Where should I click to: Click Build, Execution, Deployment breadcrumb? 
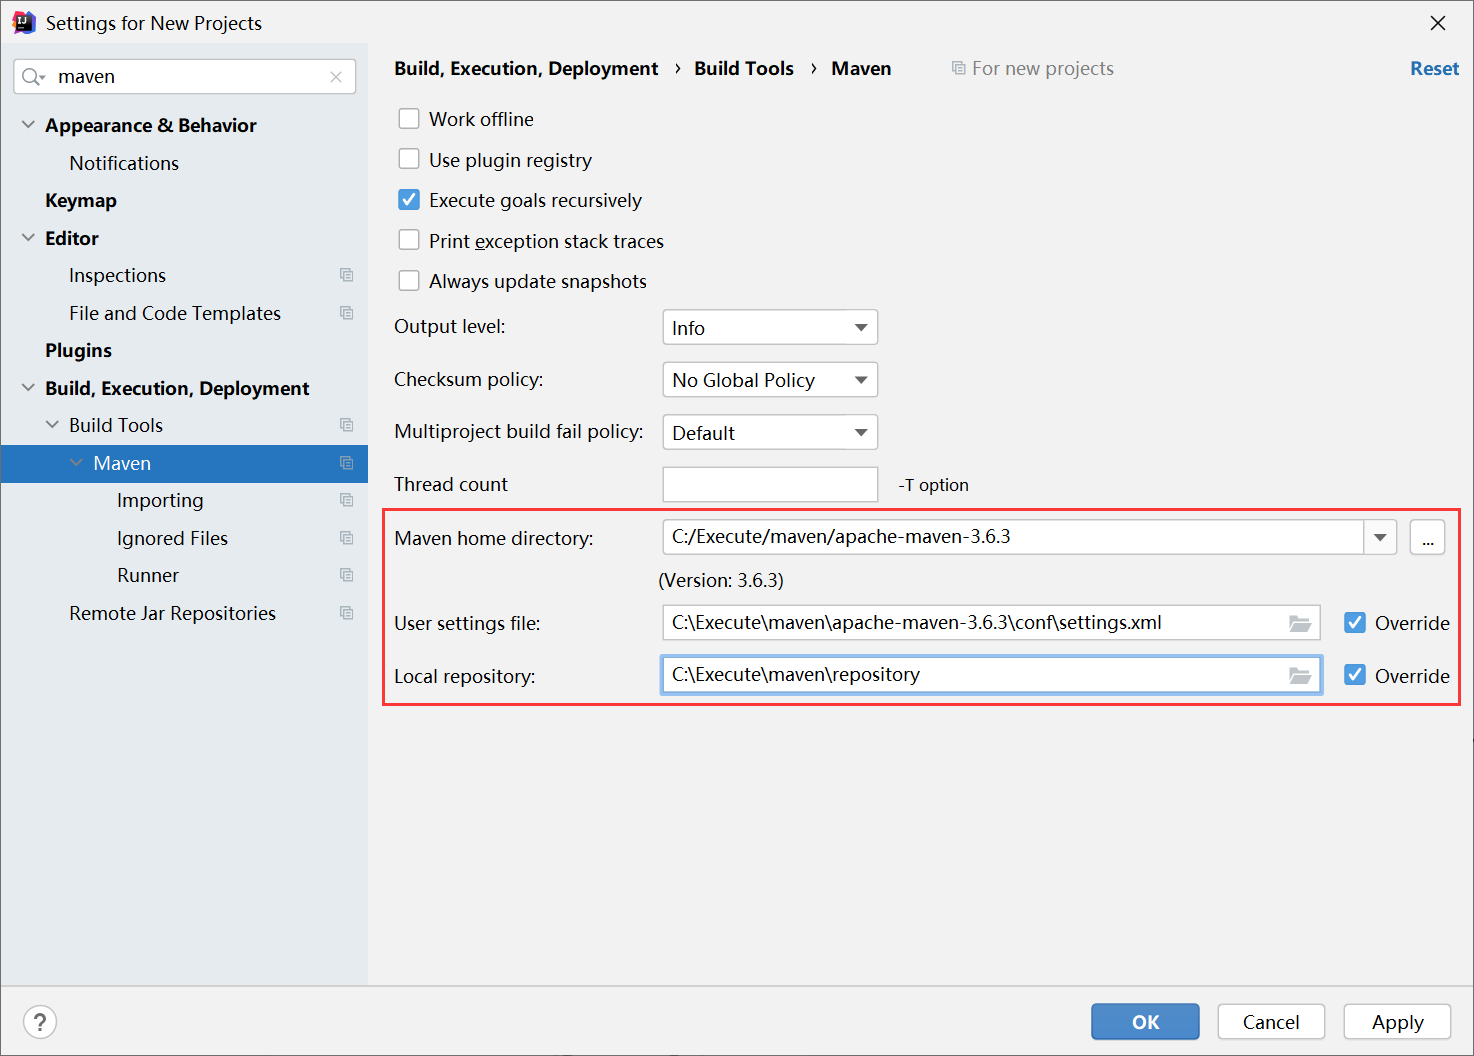[526, 68]
